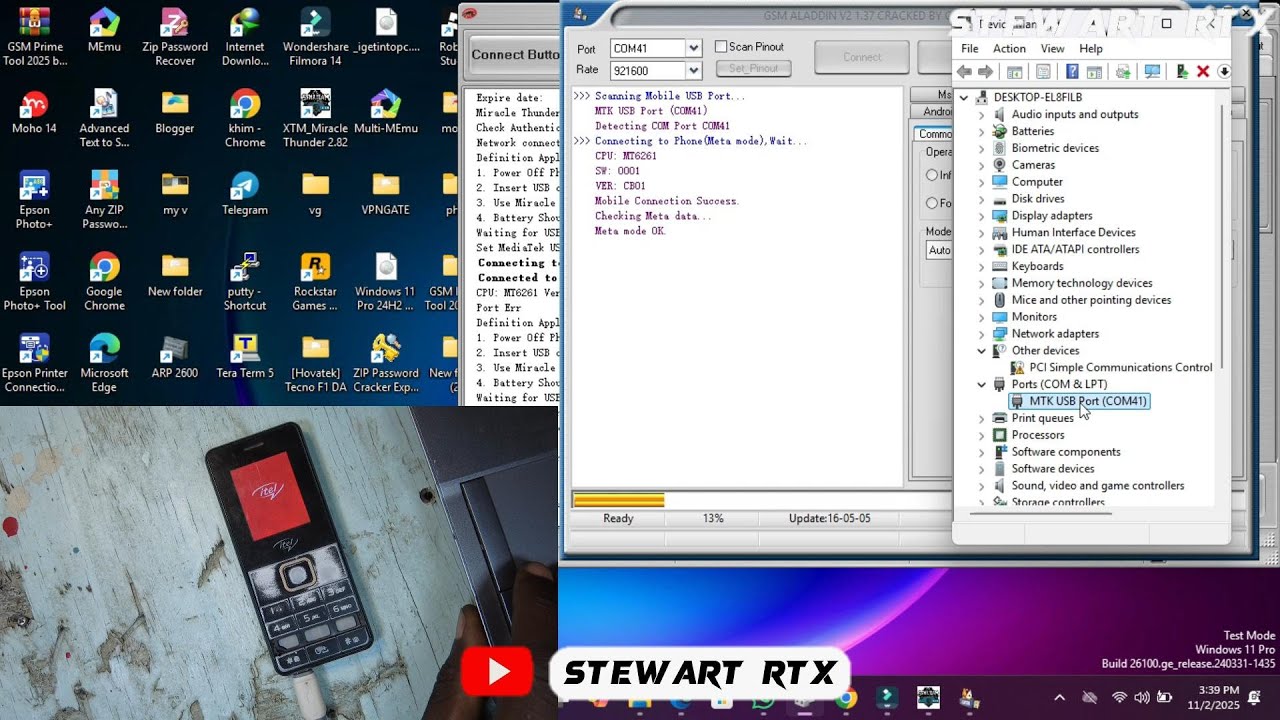Viewport: 1280px width, 720px height.
Task: Expand the Disk drives node
Action: coord(981,199)
